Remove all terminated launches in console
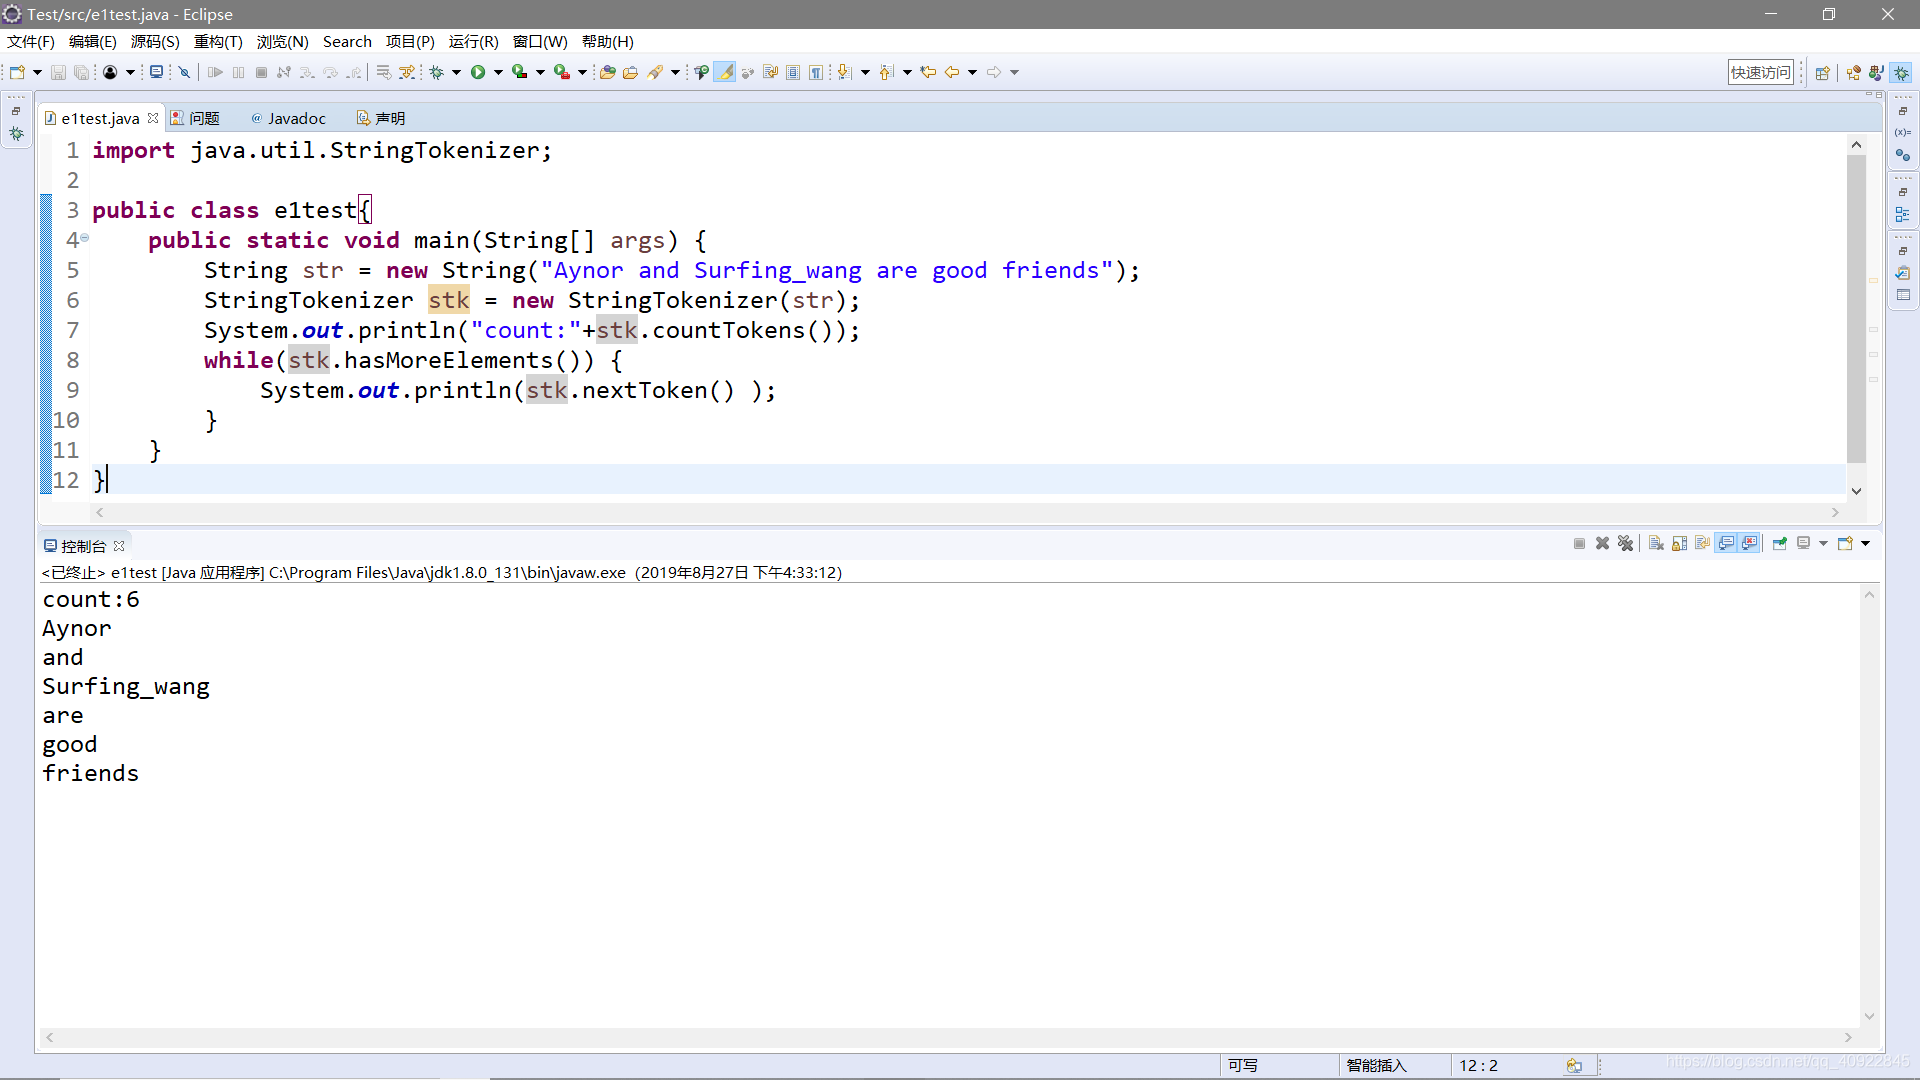The image size is (1920, 1080). point(1626,544)
